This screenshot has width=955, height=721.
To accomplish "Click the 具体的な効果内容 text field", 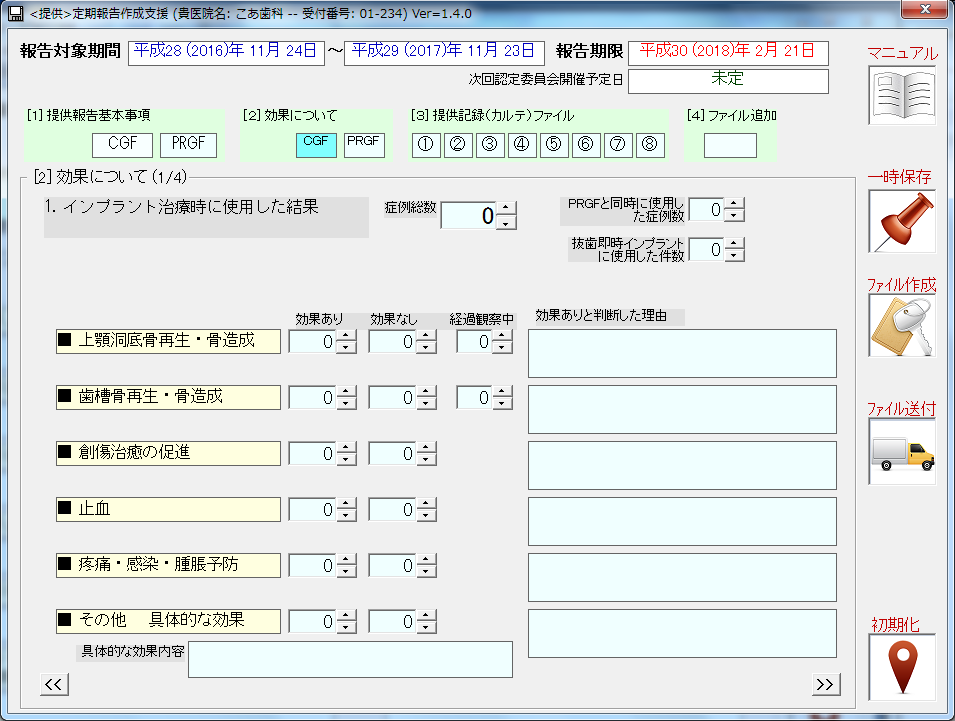I will [x=350, y=659].
